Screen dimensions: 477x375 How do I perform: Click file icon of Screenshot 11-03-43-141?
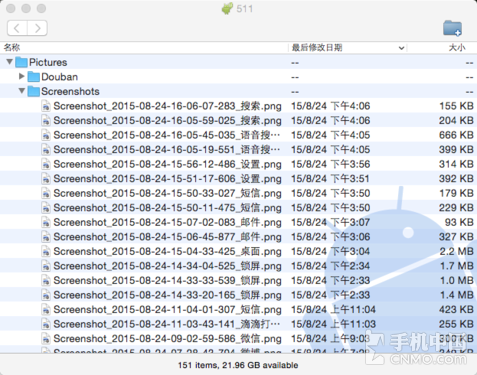click(x=46, y=324)
